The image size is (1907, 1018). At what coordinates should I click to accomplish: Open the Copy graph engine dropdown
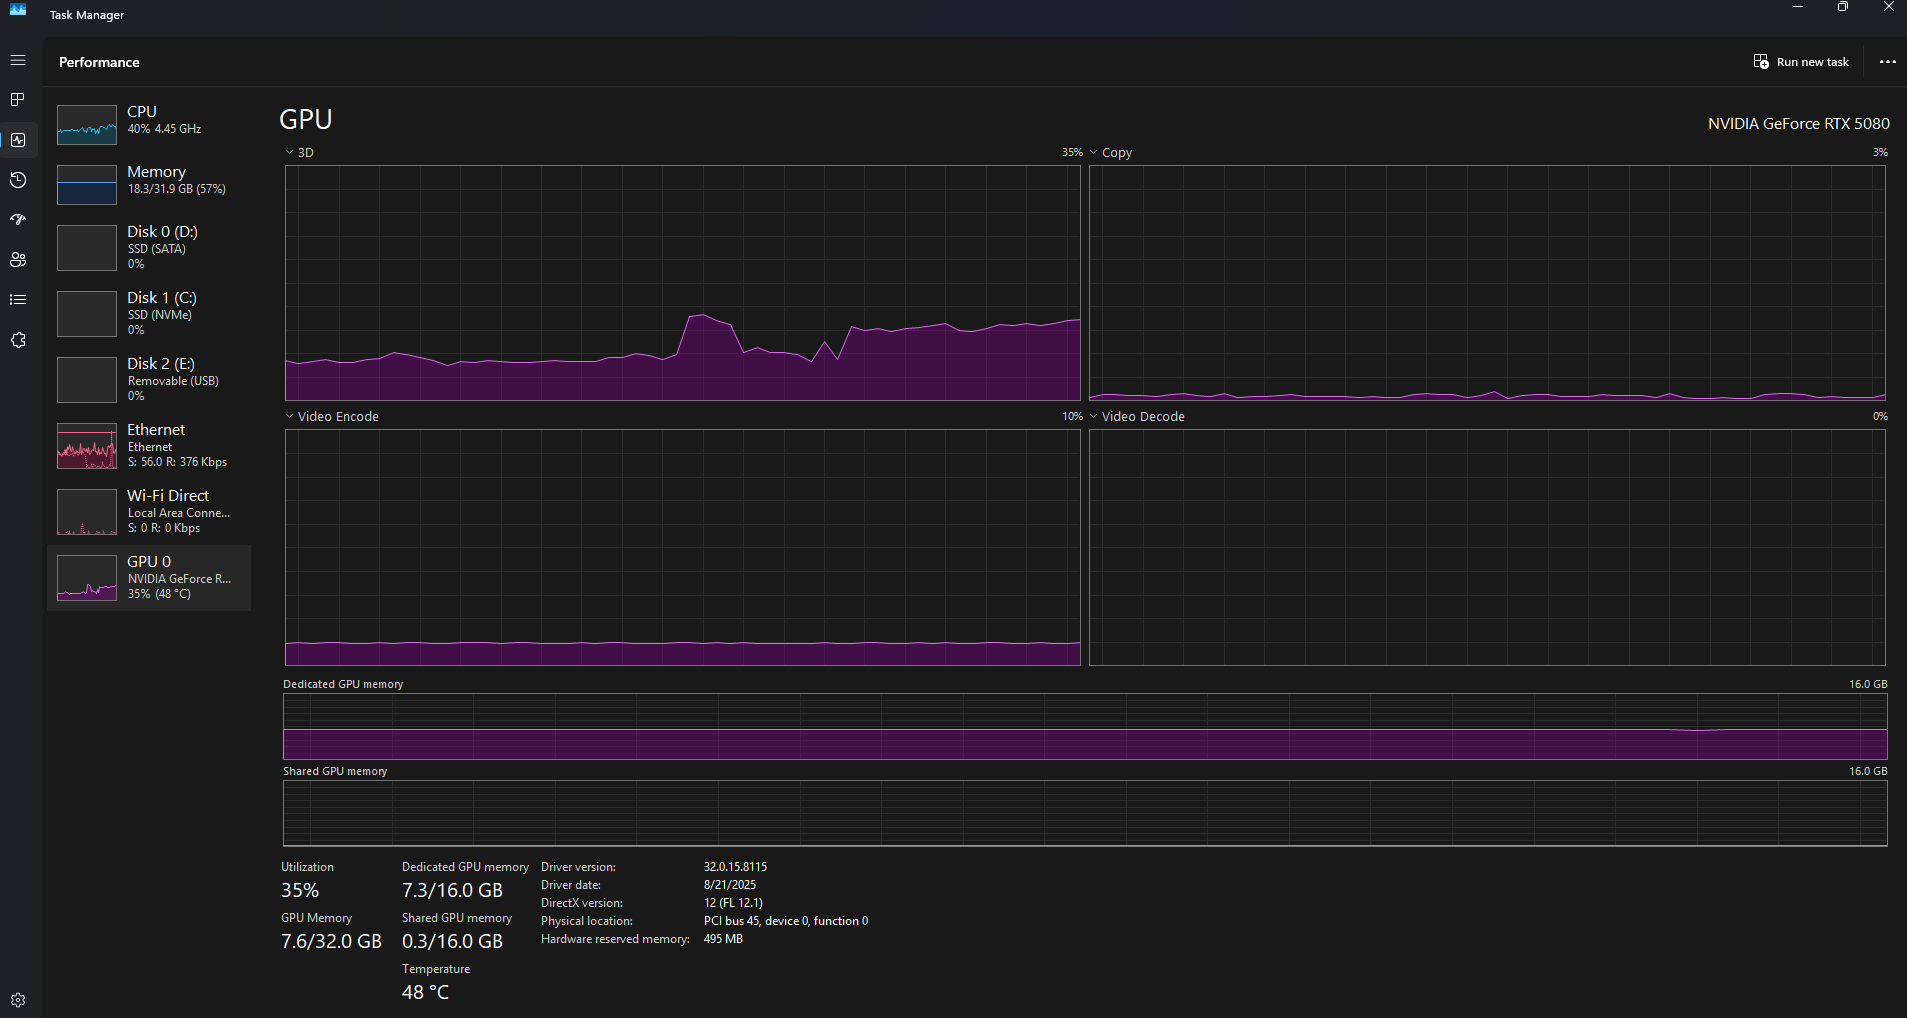(1110, 153)
